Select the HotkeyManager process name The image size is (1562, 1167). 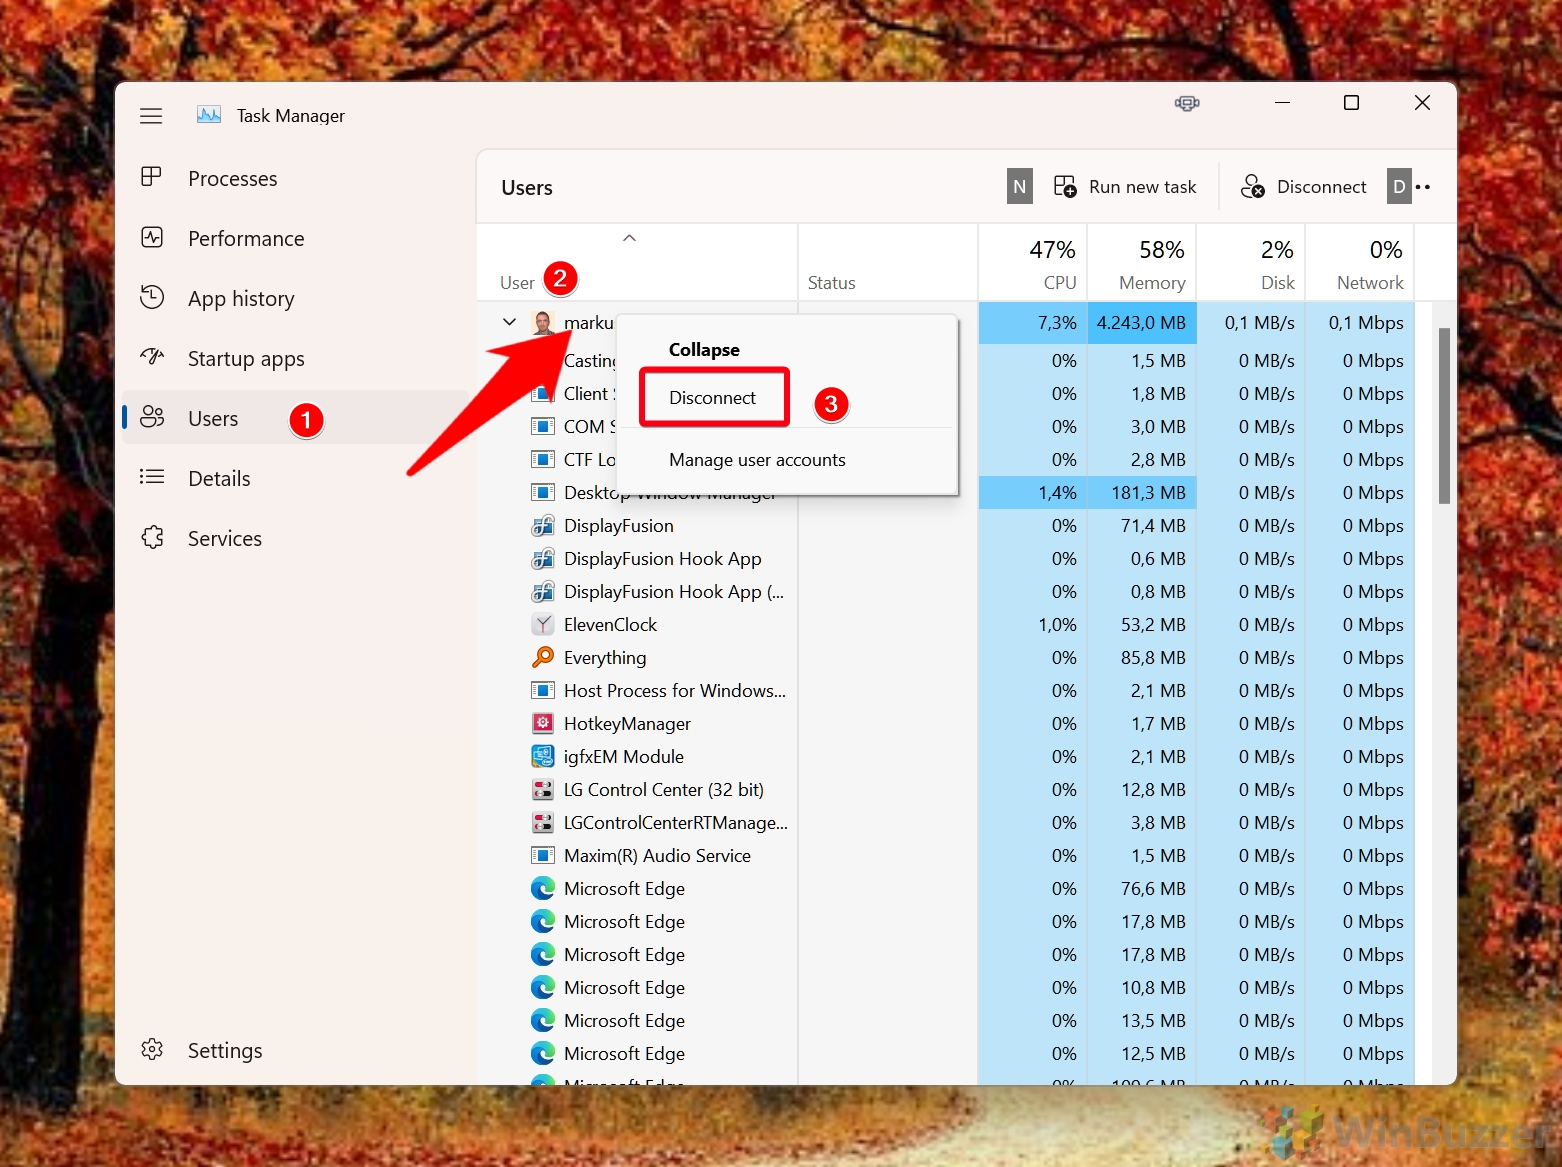(627, 724)
